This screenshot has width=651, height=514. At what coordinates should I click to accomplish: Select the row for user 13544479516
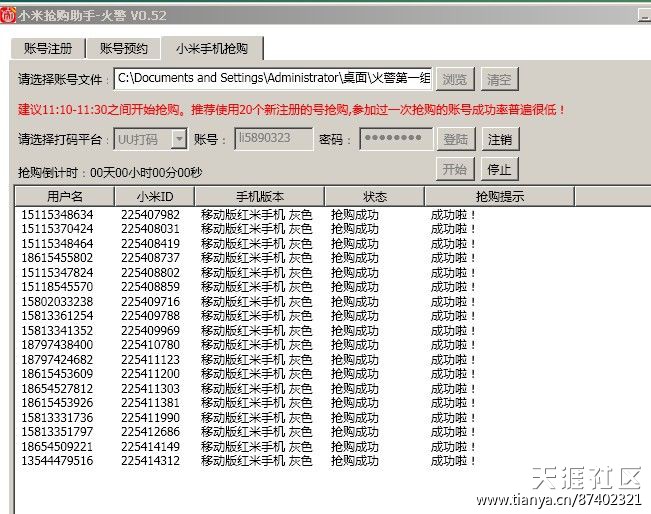(x=249, y=460)
